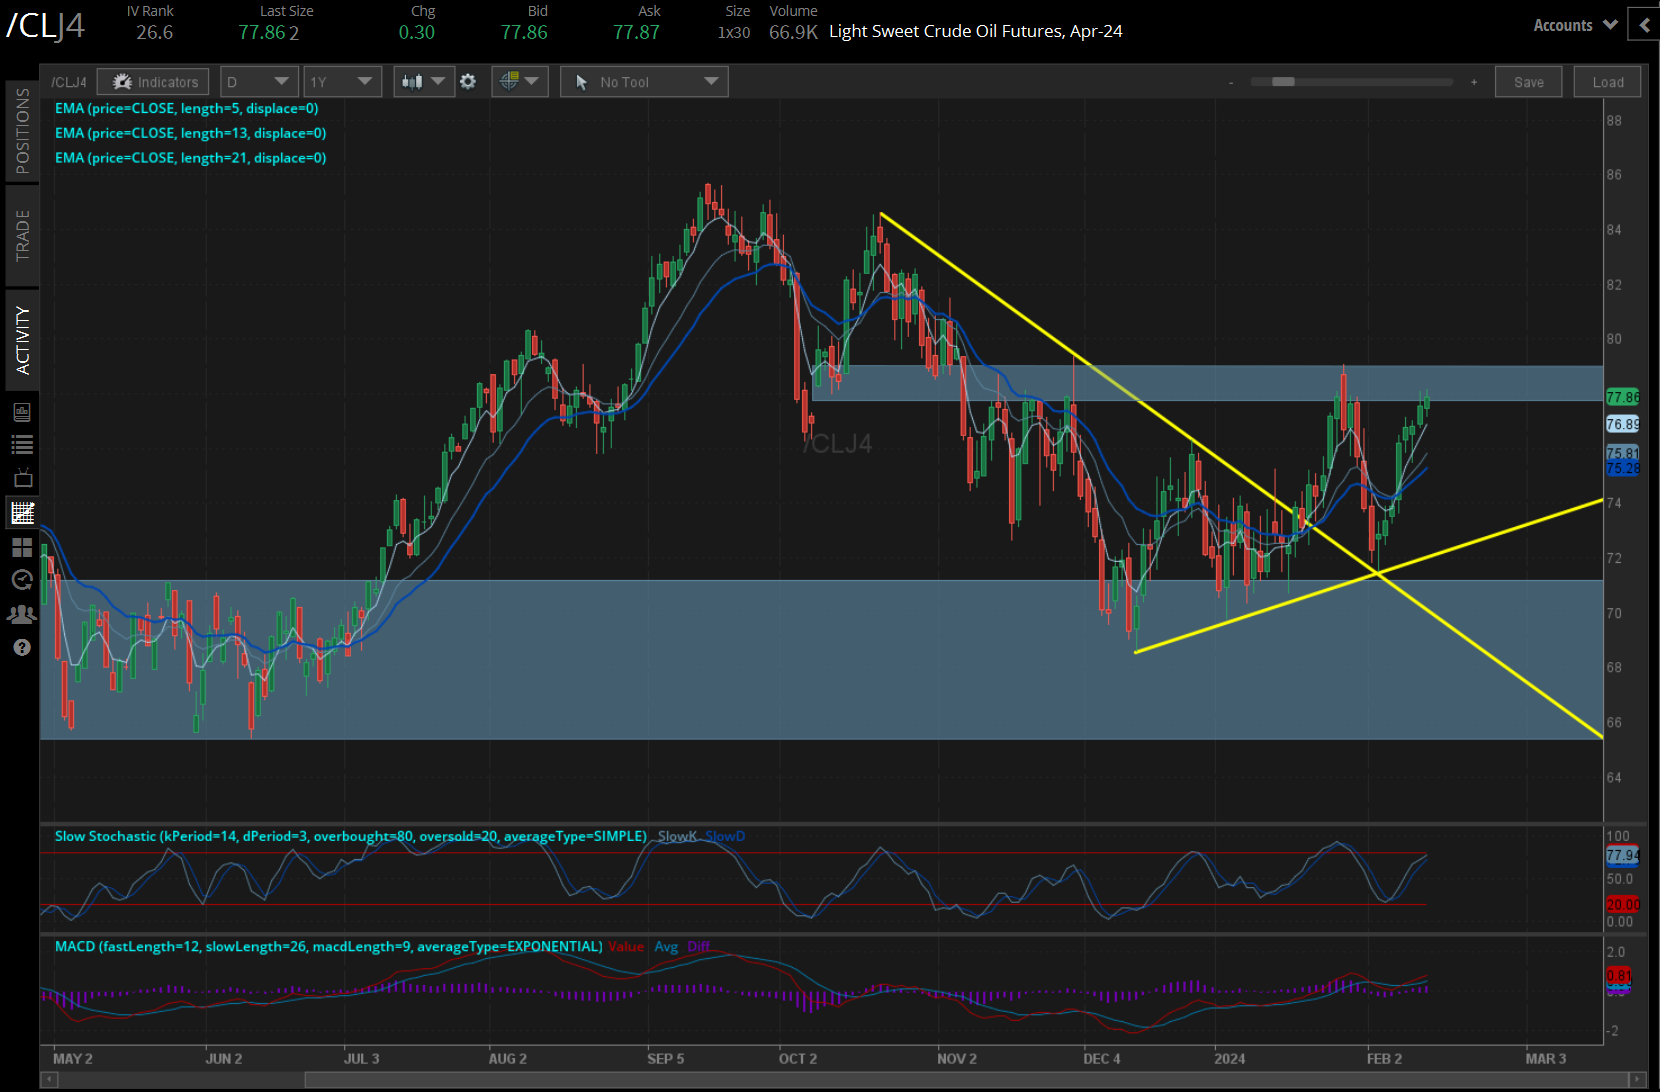Click the MACD Value legend label
This screenshot has width=1660, height=1092.
[x=626, y=946]
